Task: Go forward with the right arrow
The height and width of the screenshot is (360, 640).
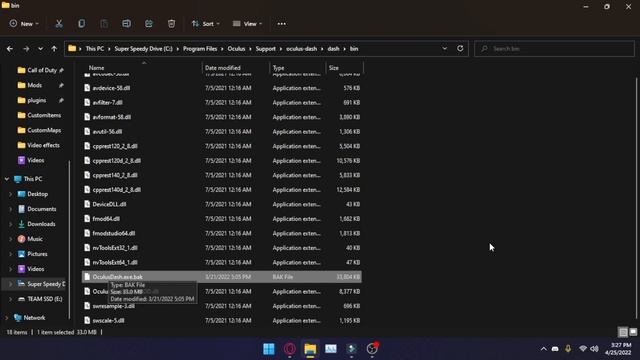Action: click(26, 49)
